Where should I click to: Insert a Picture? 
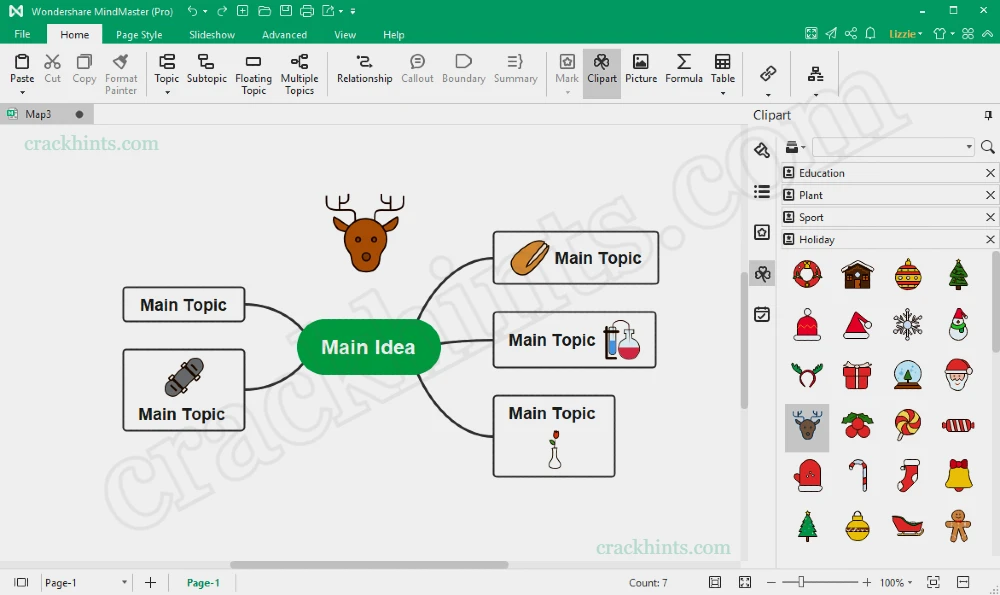pos(640,70)
